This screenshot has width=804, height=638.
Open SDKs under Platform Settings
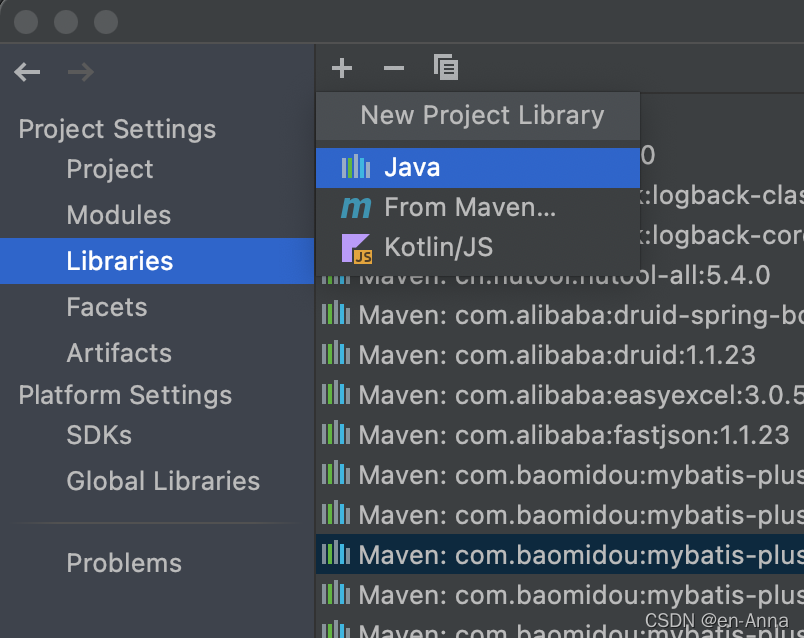[x=157, y=435]
